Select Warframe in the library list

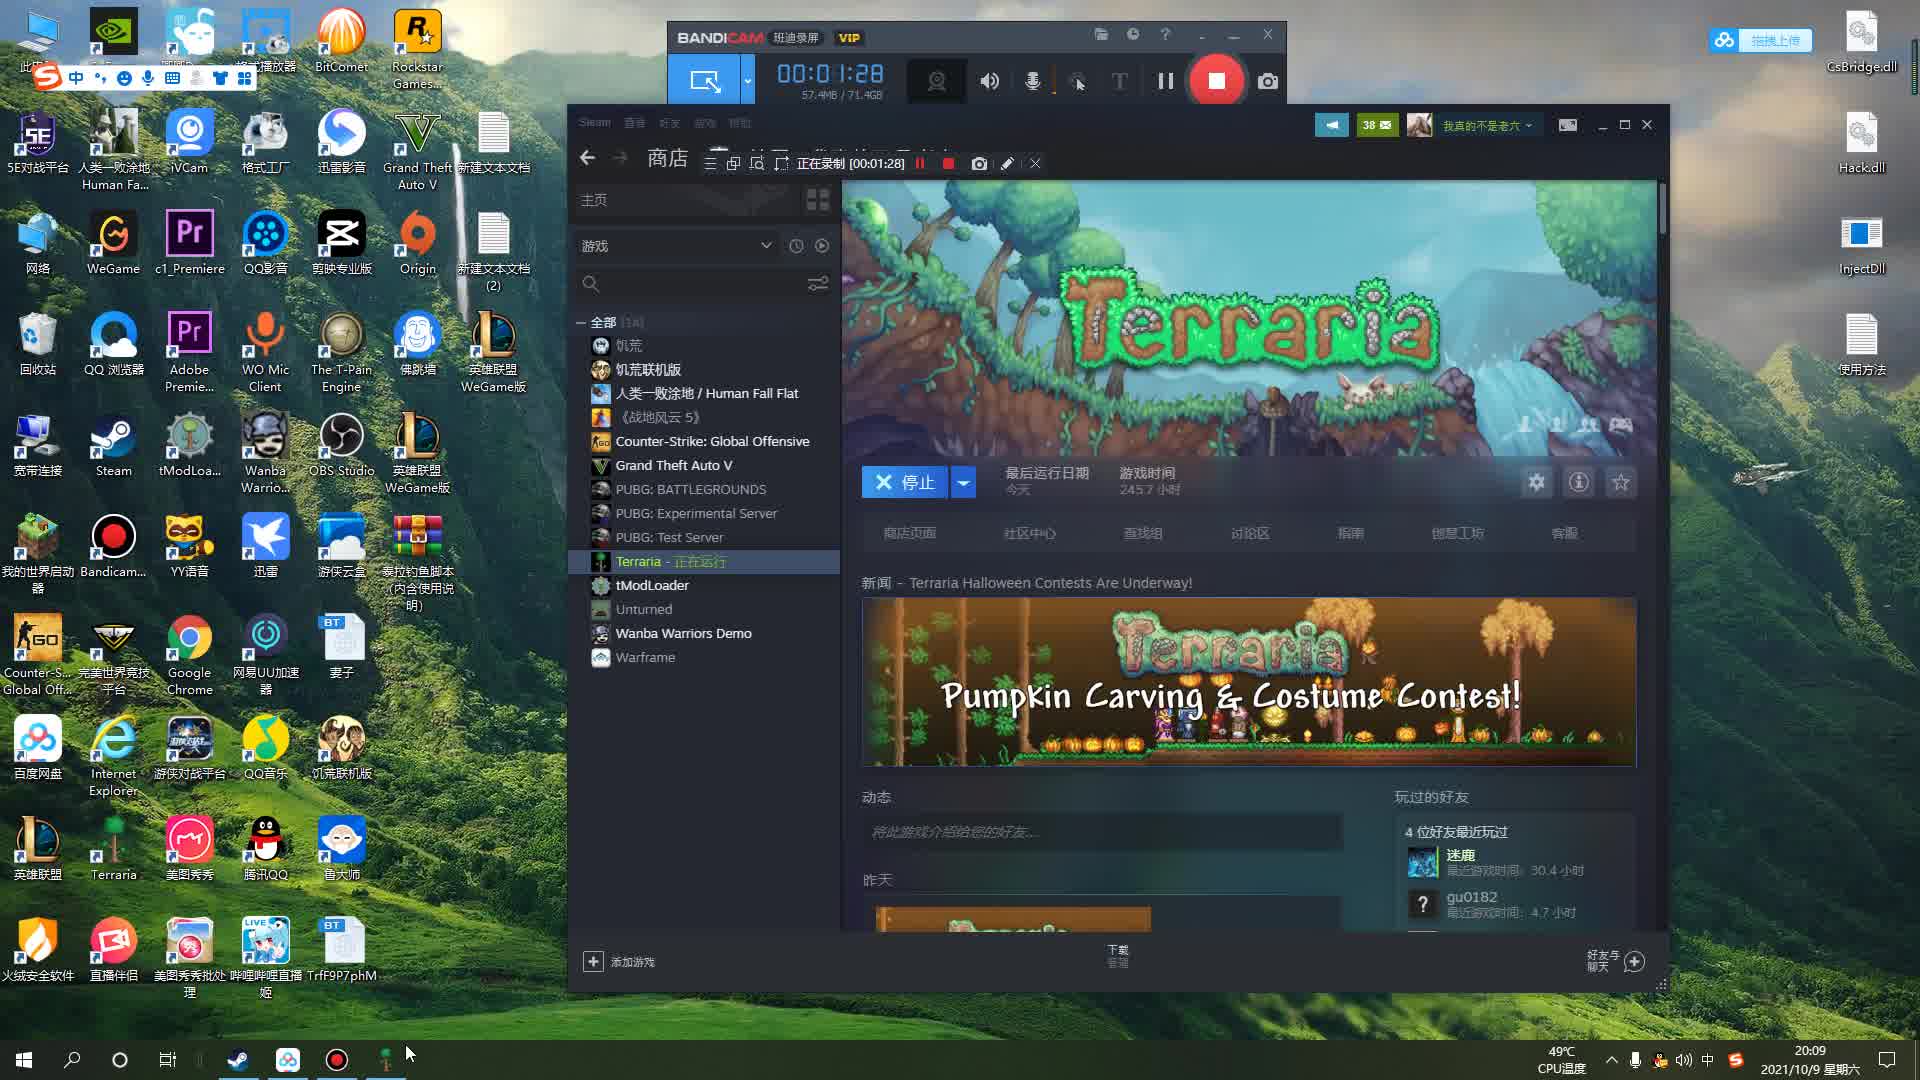(645, 658)
